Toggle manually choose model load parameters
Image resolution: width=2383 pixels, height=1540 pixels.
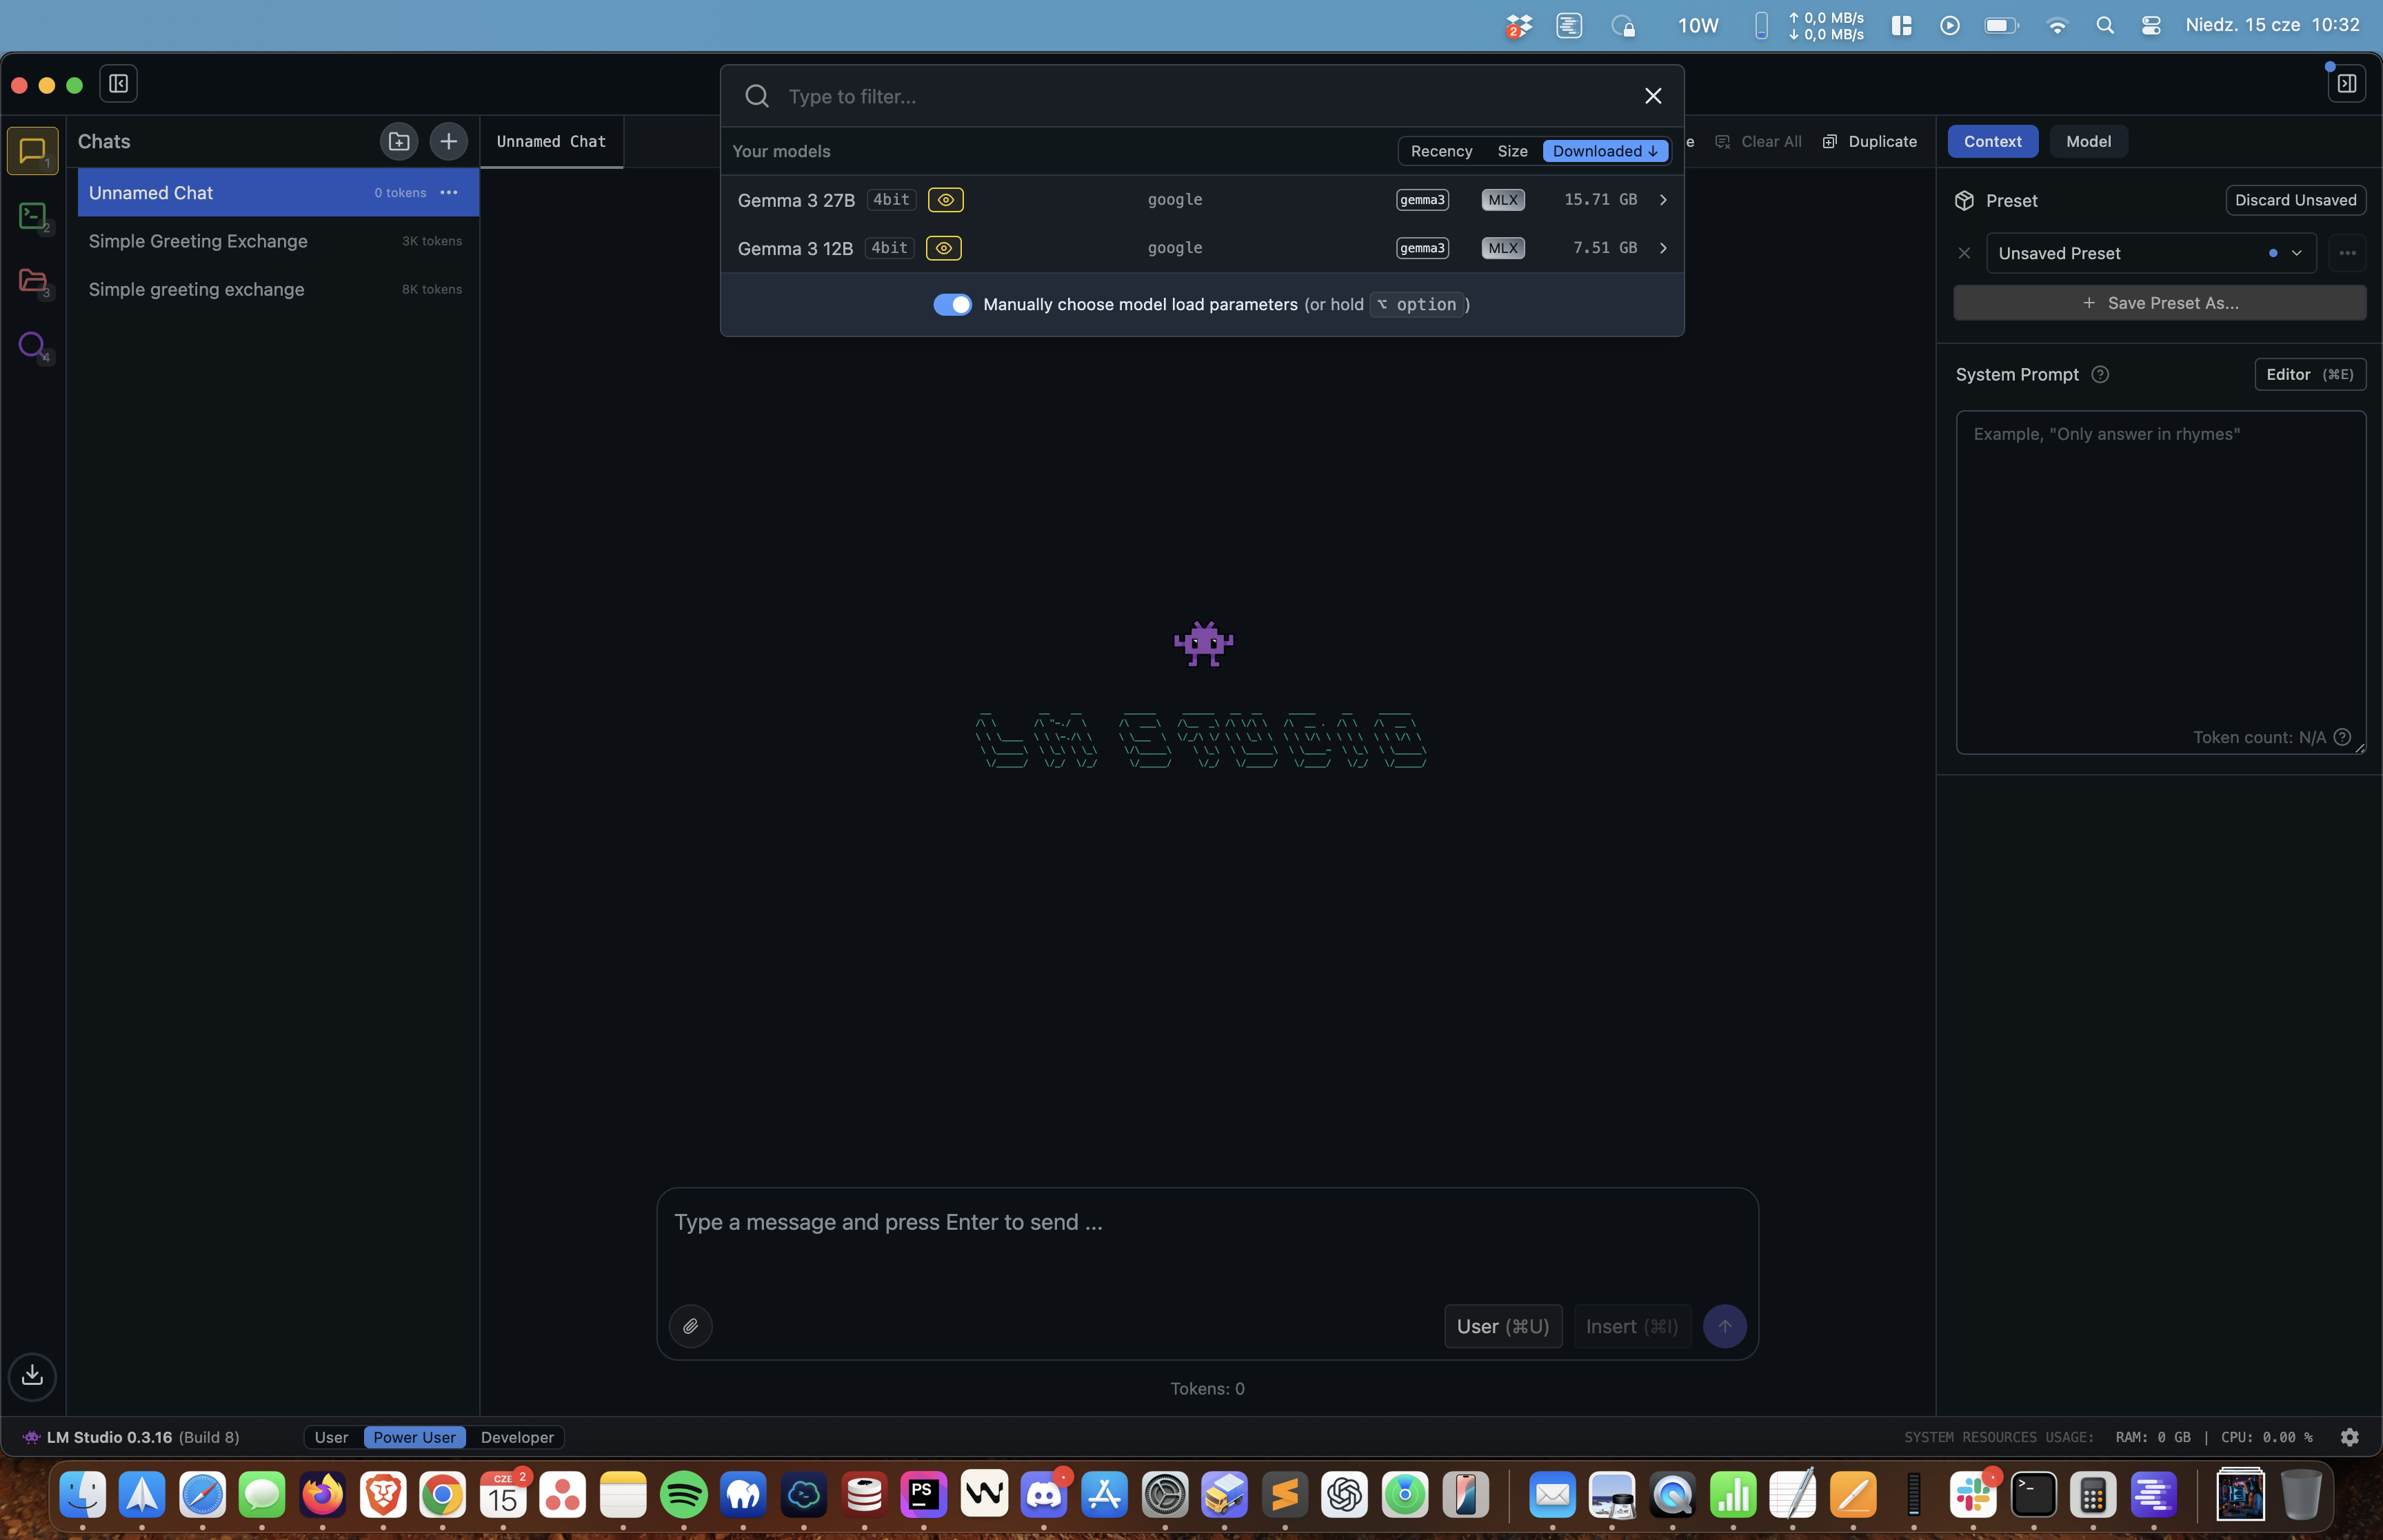pos(952,304)
